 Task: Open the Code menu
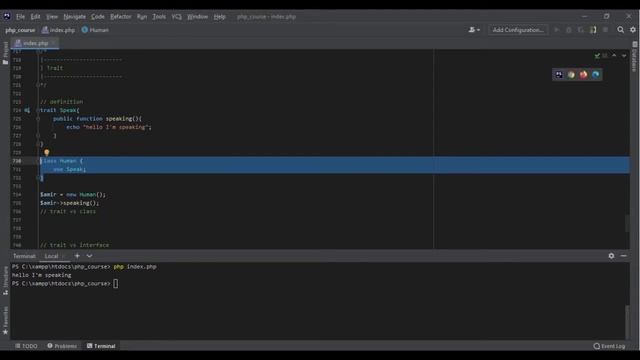98,17
